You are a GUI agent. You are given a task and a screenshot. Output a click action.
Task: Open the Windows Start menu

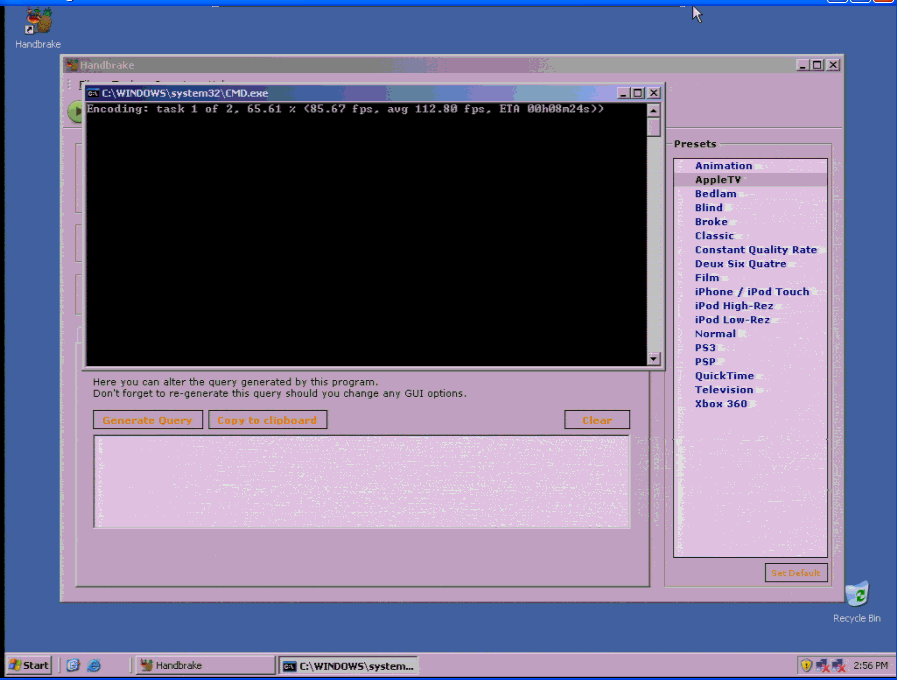tap(27, 665)
